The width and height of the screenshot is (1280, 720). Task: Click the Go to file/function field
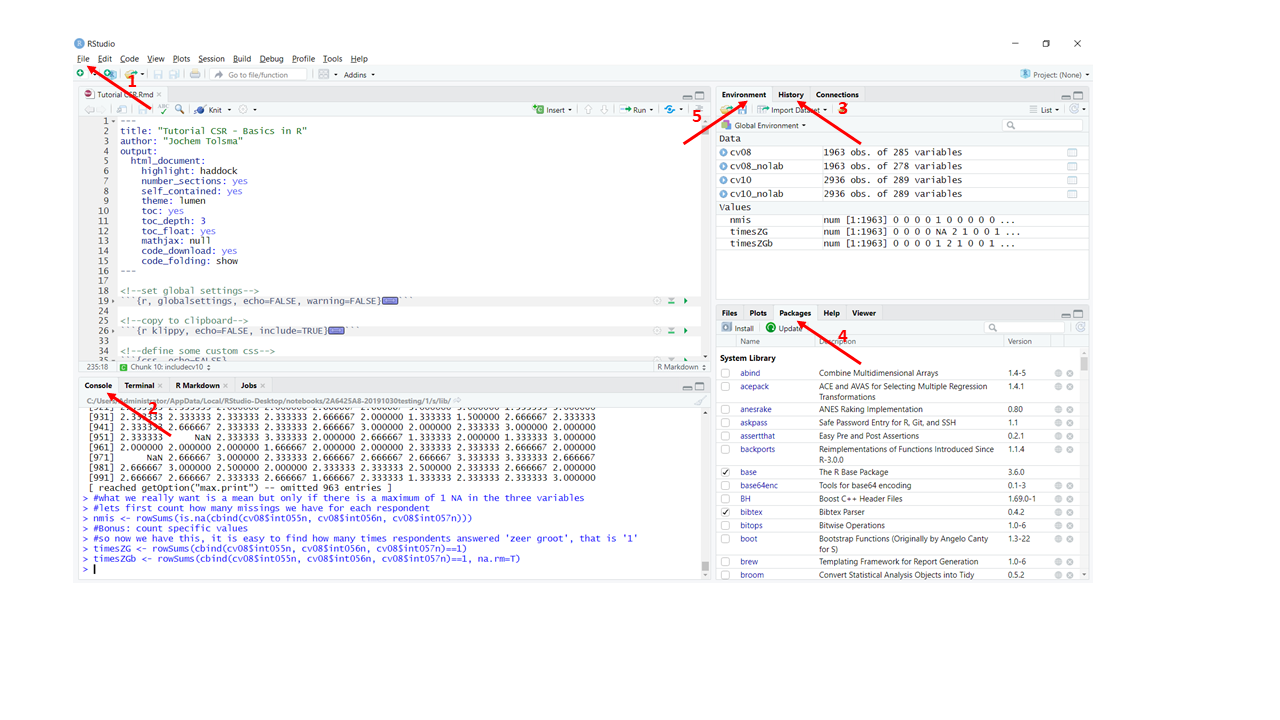tap(257, 75)
